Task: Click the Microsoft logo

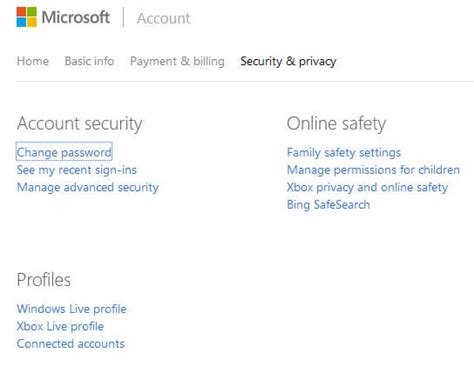Action: point(63,17)
